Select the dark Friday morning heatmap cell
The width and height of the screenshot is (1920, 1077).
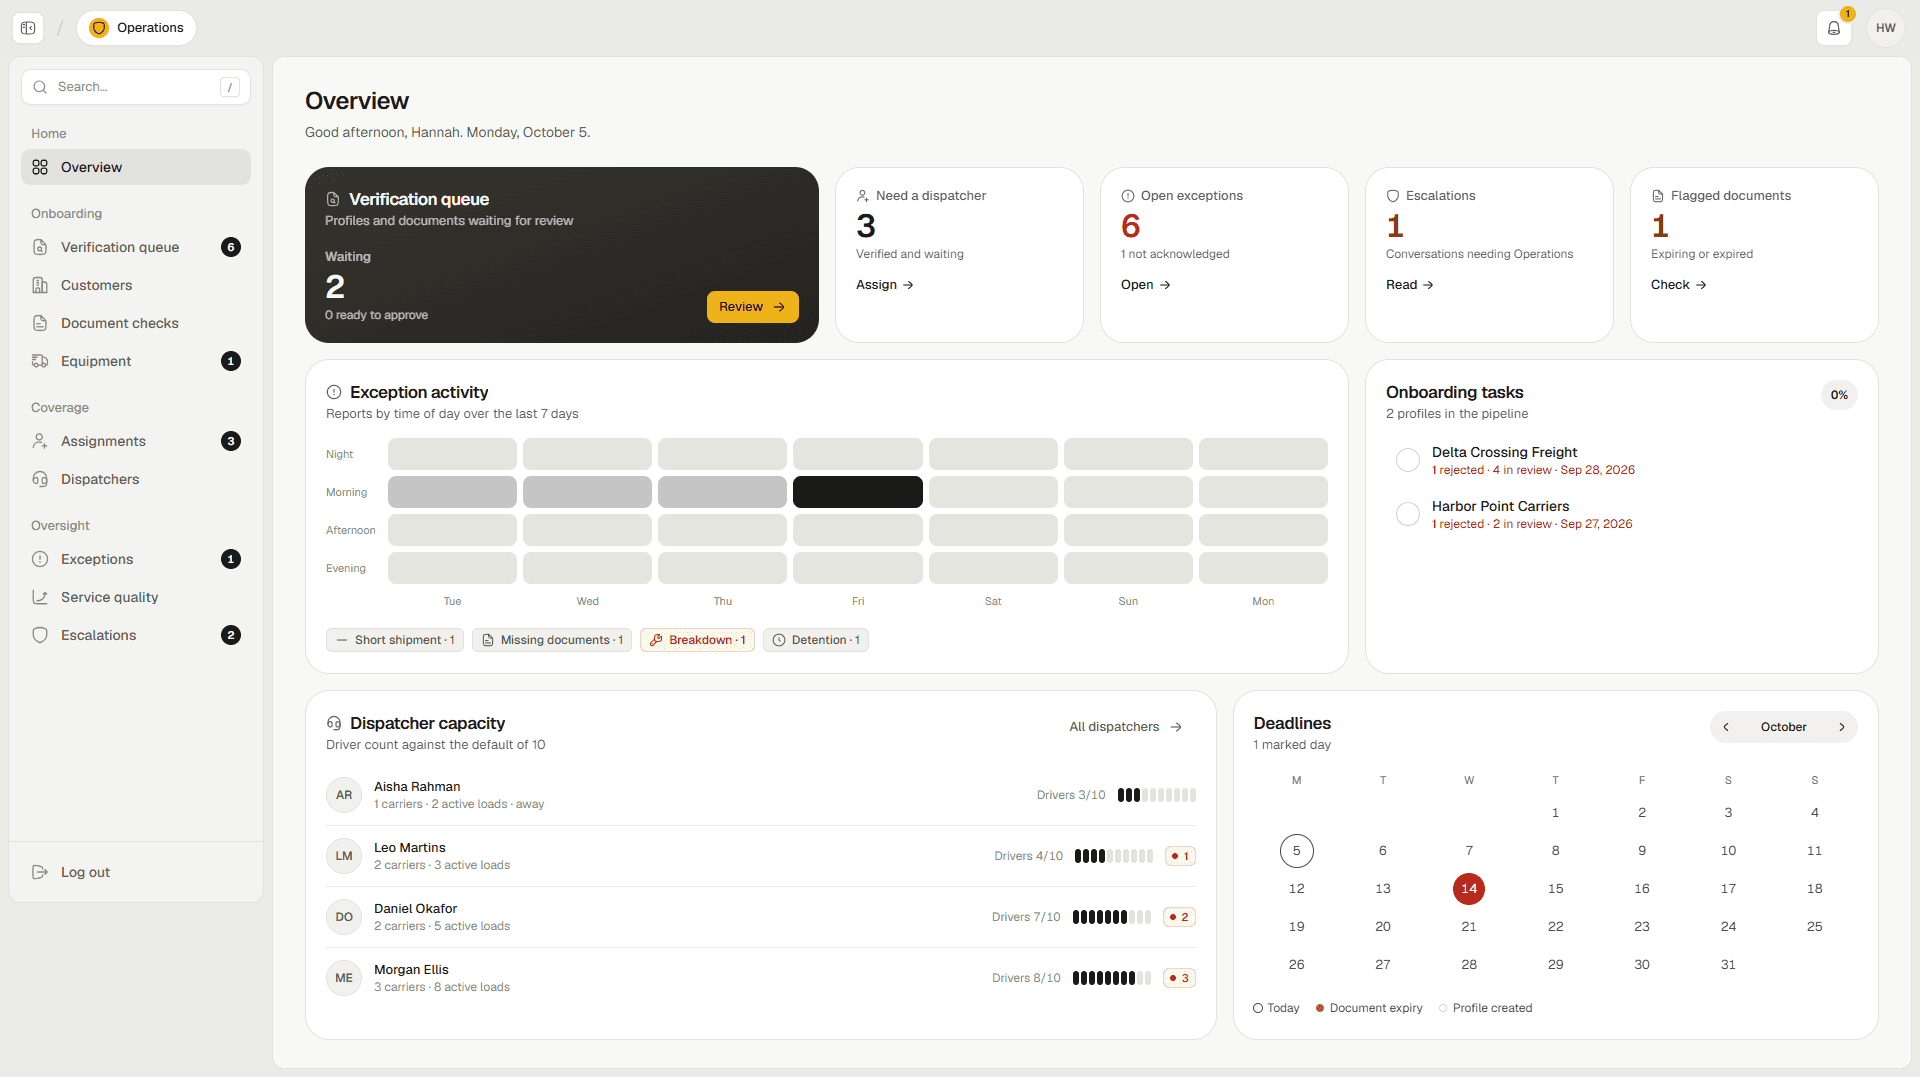(858, 492)
